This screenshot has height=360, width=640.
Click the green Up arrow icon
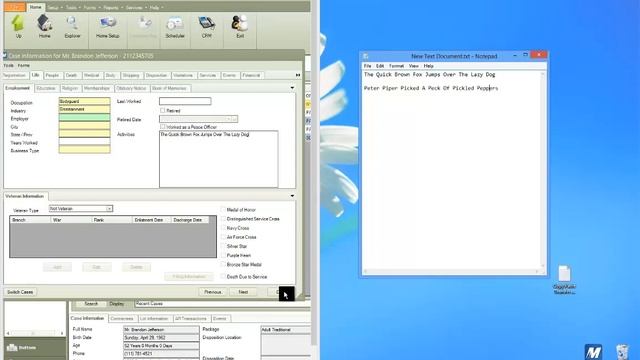[18, 23]
